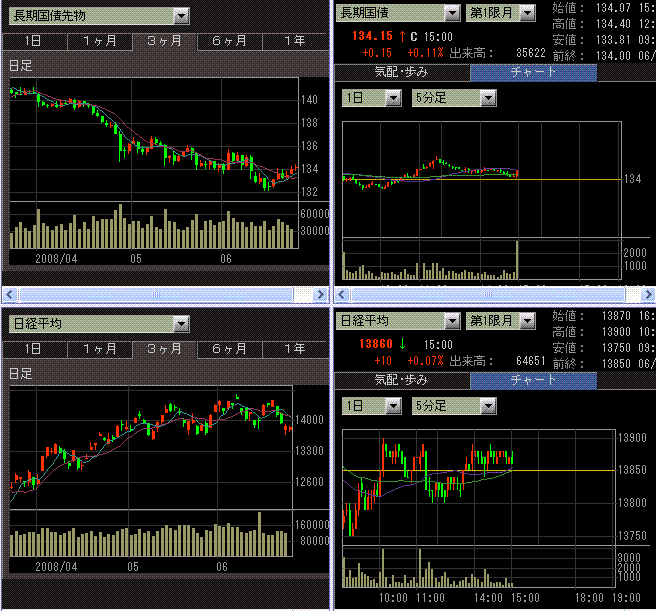Click 安値 value 13750 in 日経平均 panel
Image resolution: width=656 pixels, height=611 pixels.
coord(616,348)
